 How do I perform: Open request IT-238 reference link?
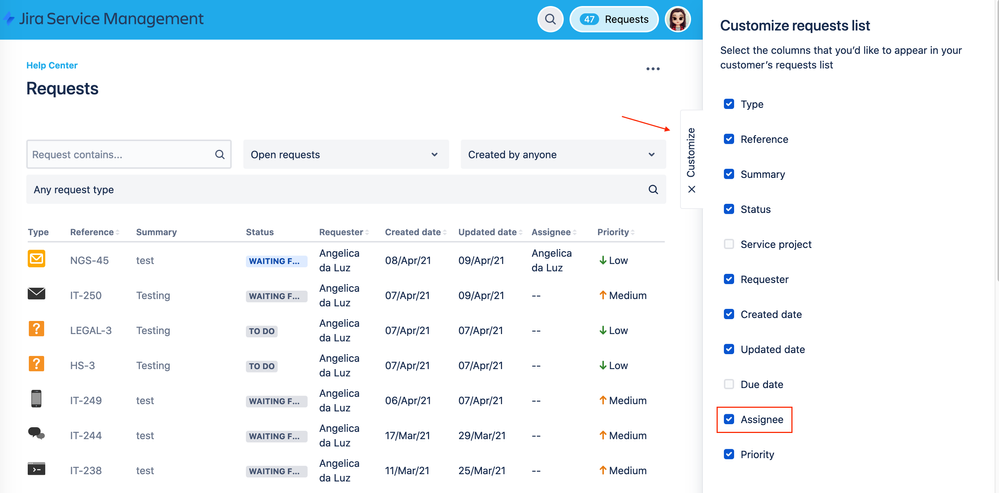click(x=85, y=471)
